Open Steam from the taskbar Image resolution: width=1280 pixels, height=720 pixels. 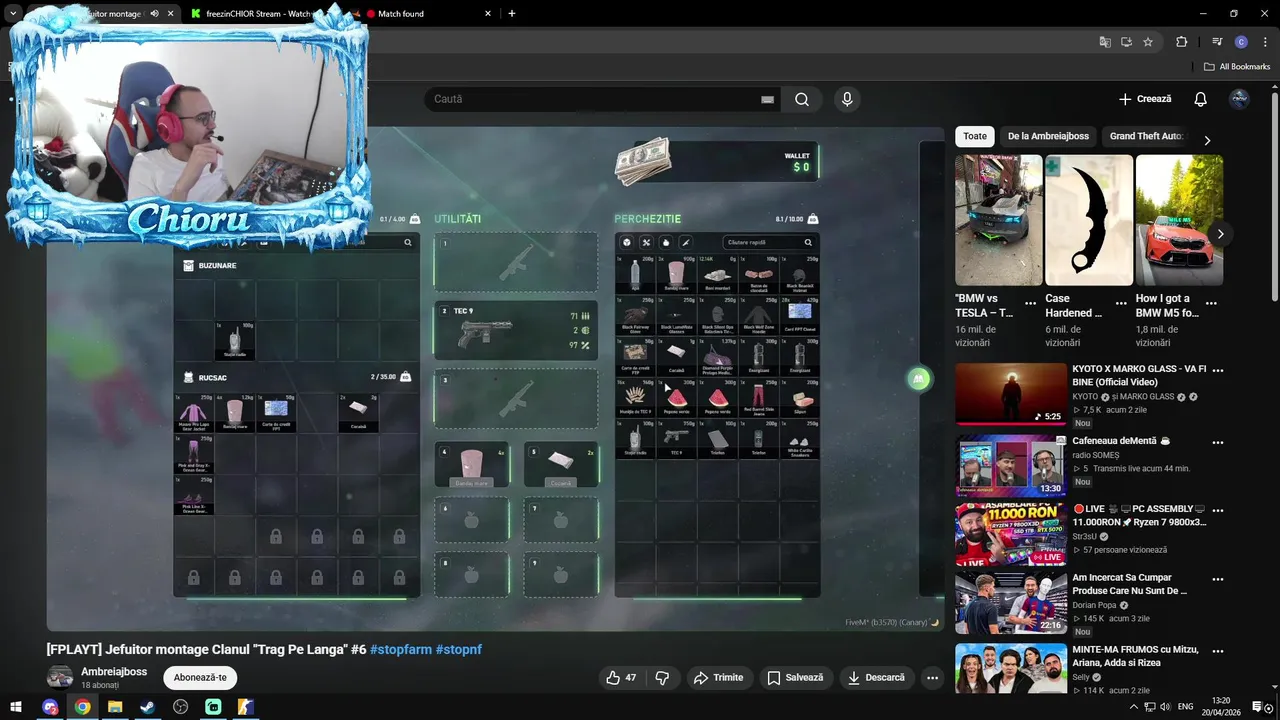[x=147, y=707]
